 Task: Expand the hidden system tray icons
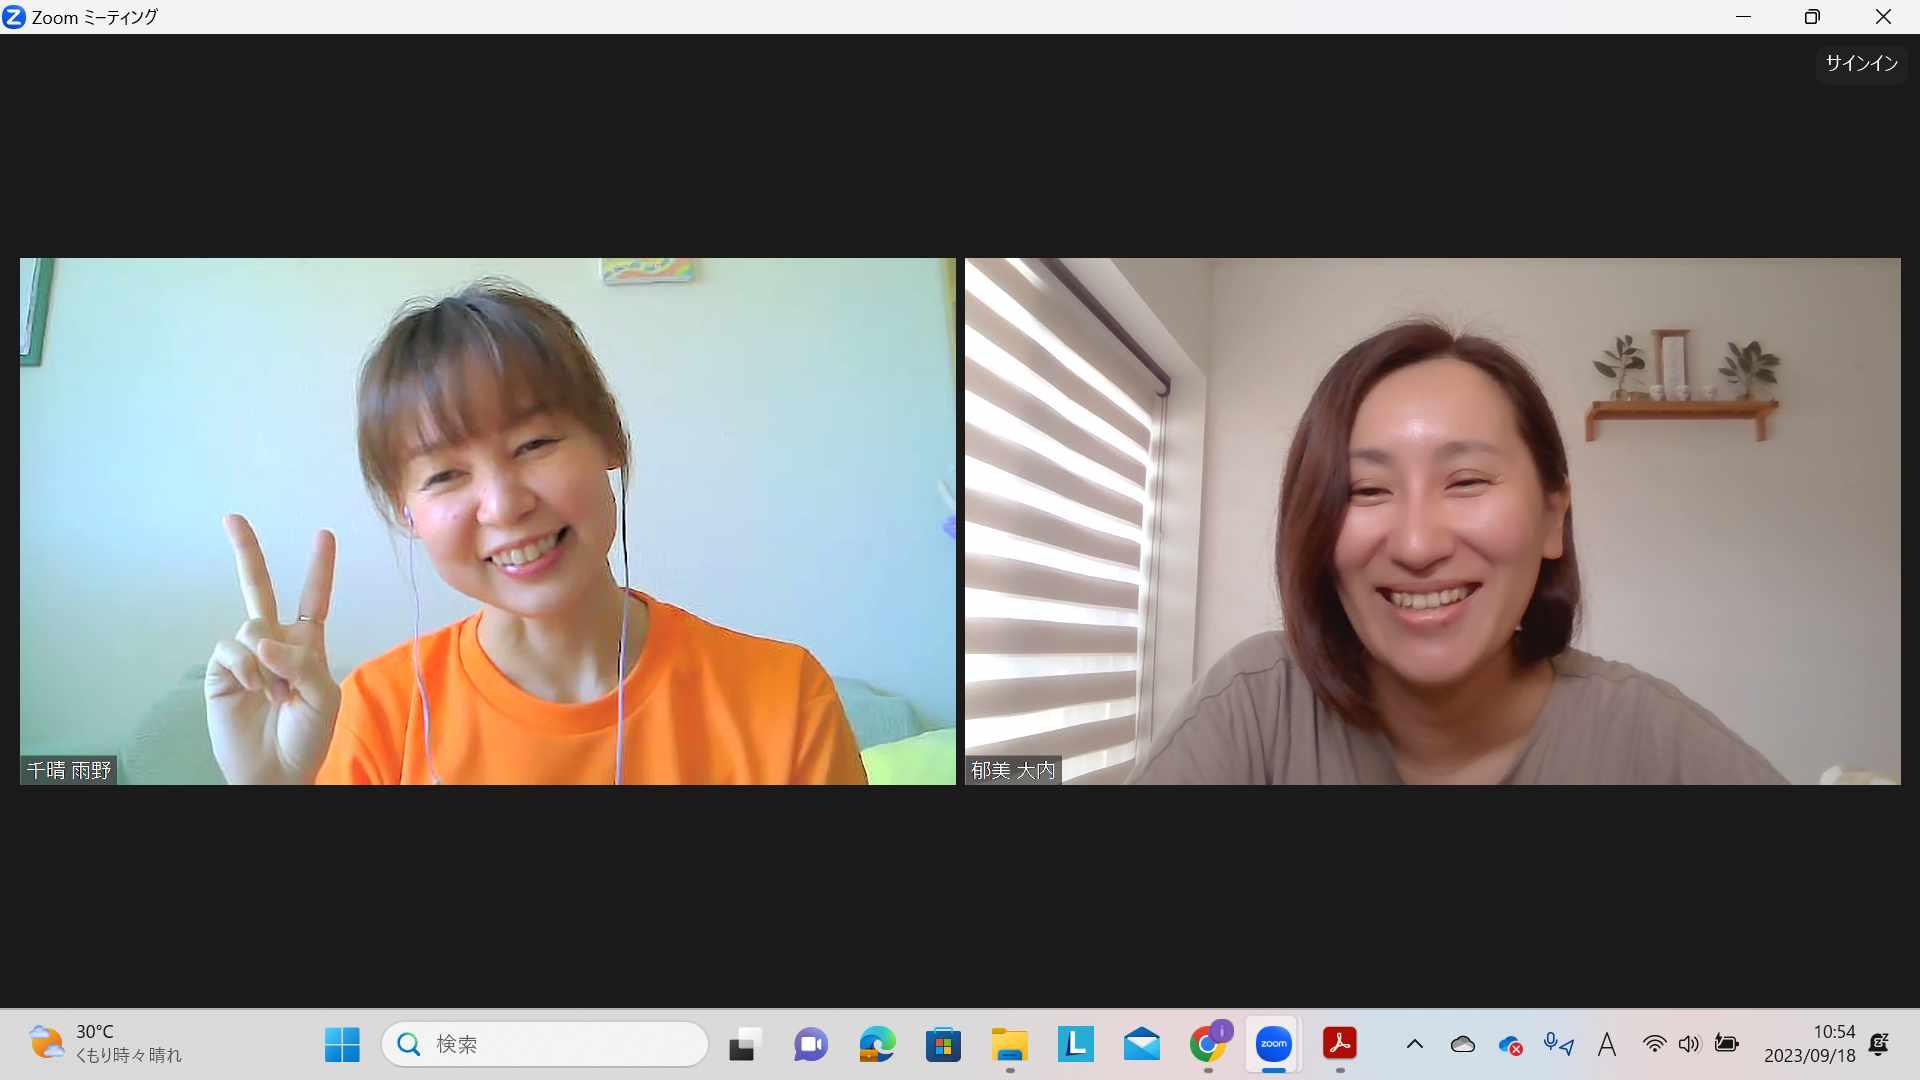(1414, 1044)
